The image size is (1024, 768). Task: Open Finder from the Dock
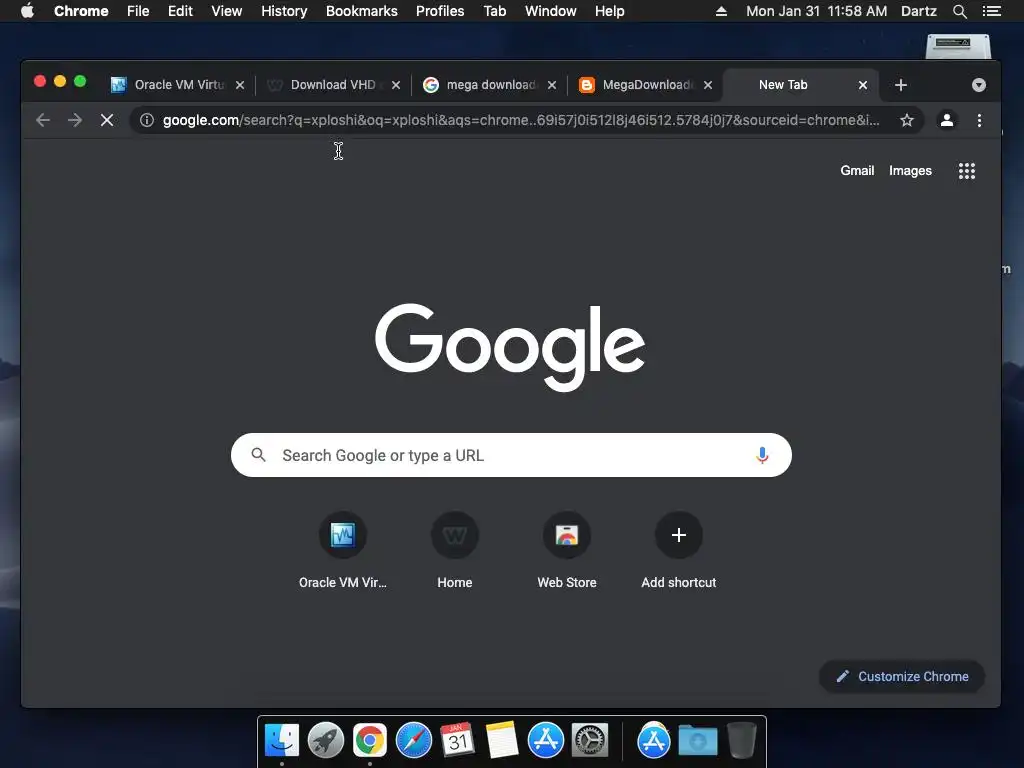pyautogui.click(x=282, y=740)
